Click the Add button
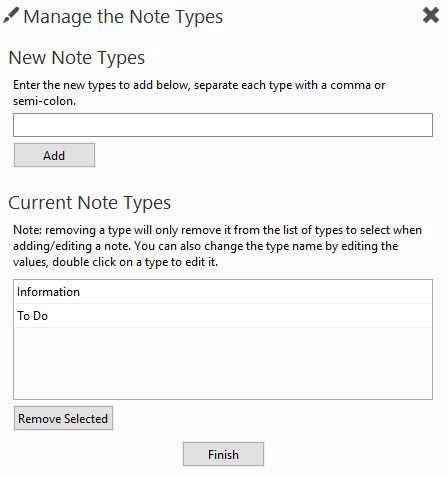 pos(54,155)
